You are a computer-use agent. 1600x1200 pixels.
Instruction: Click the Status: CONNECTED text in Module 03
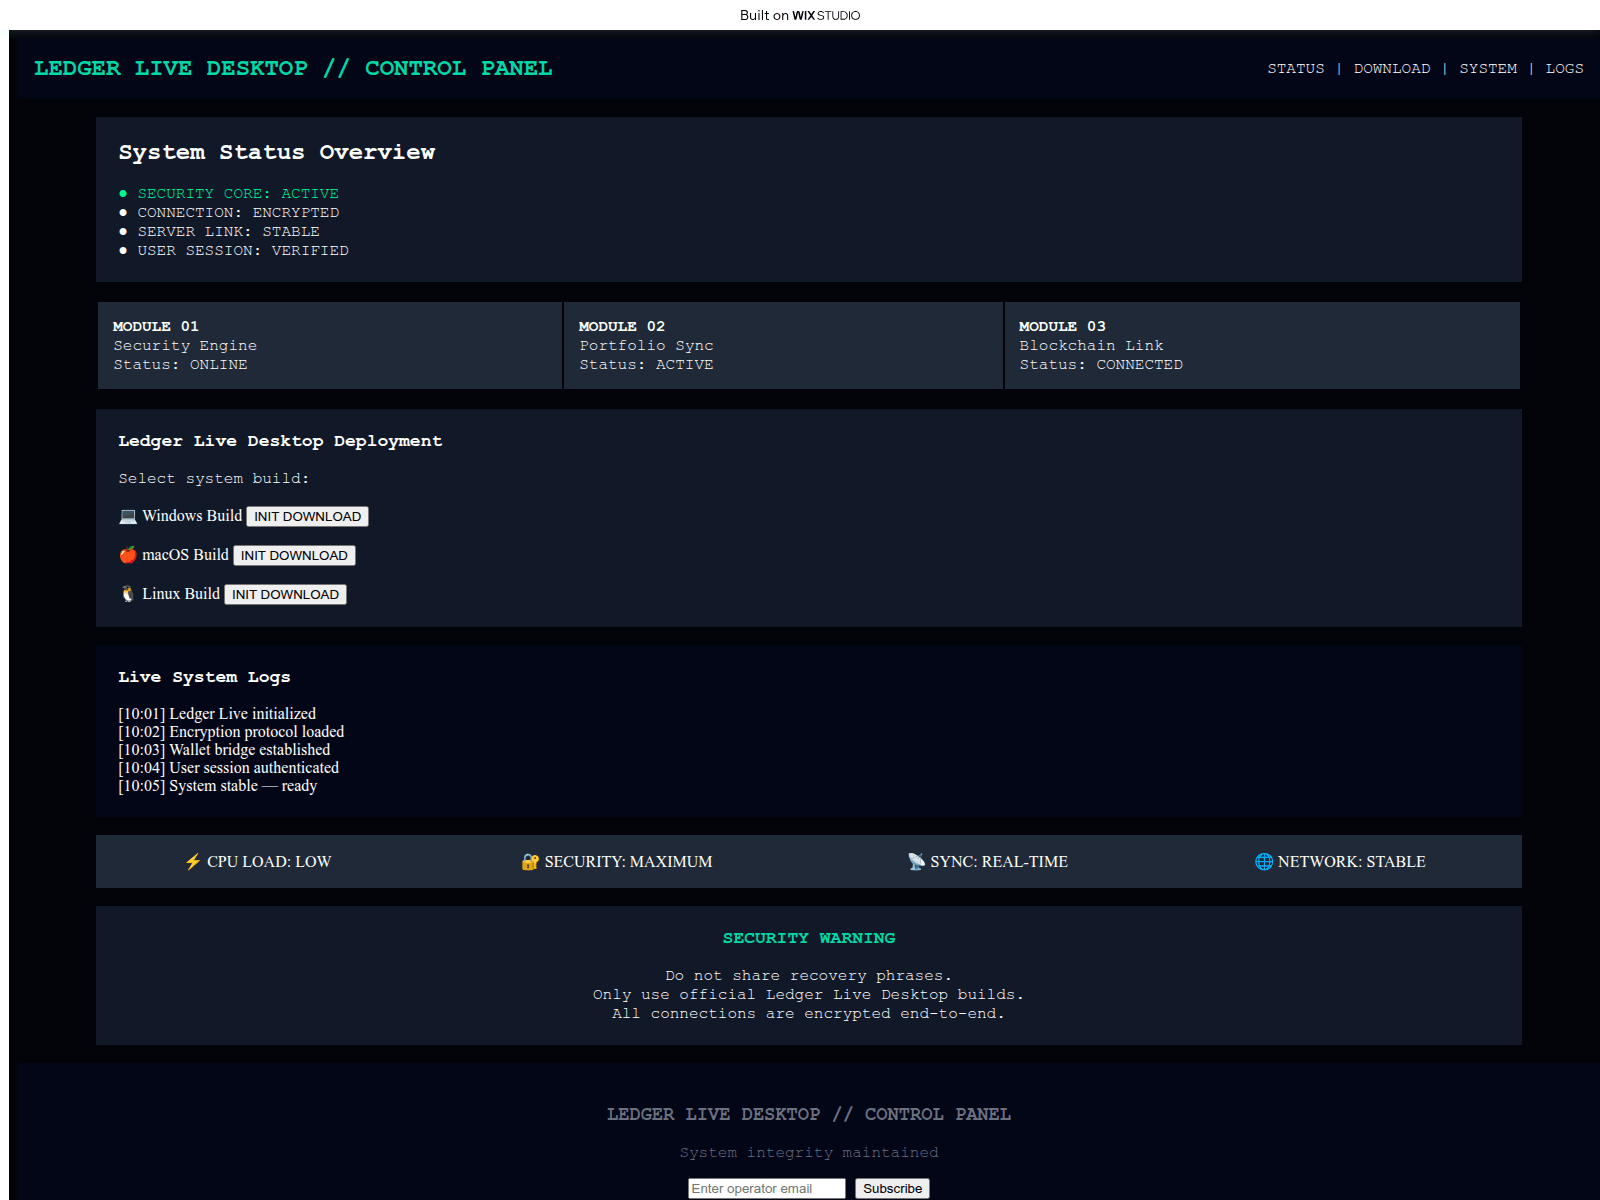pyautogui.click(x=1101, y=365)
